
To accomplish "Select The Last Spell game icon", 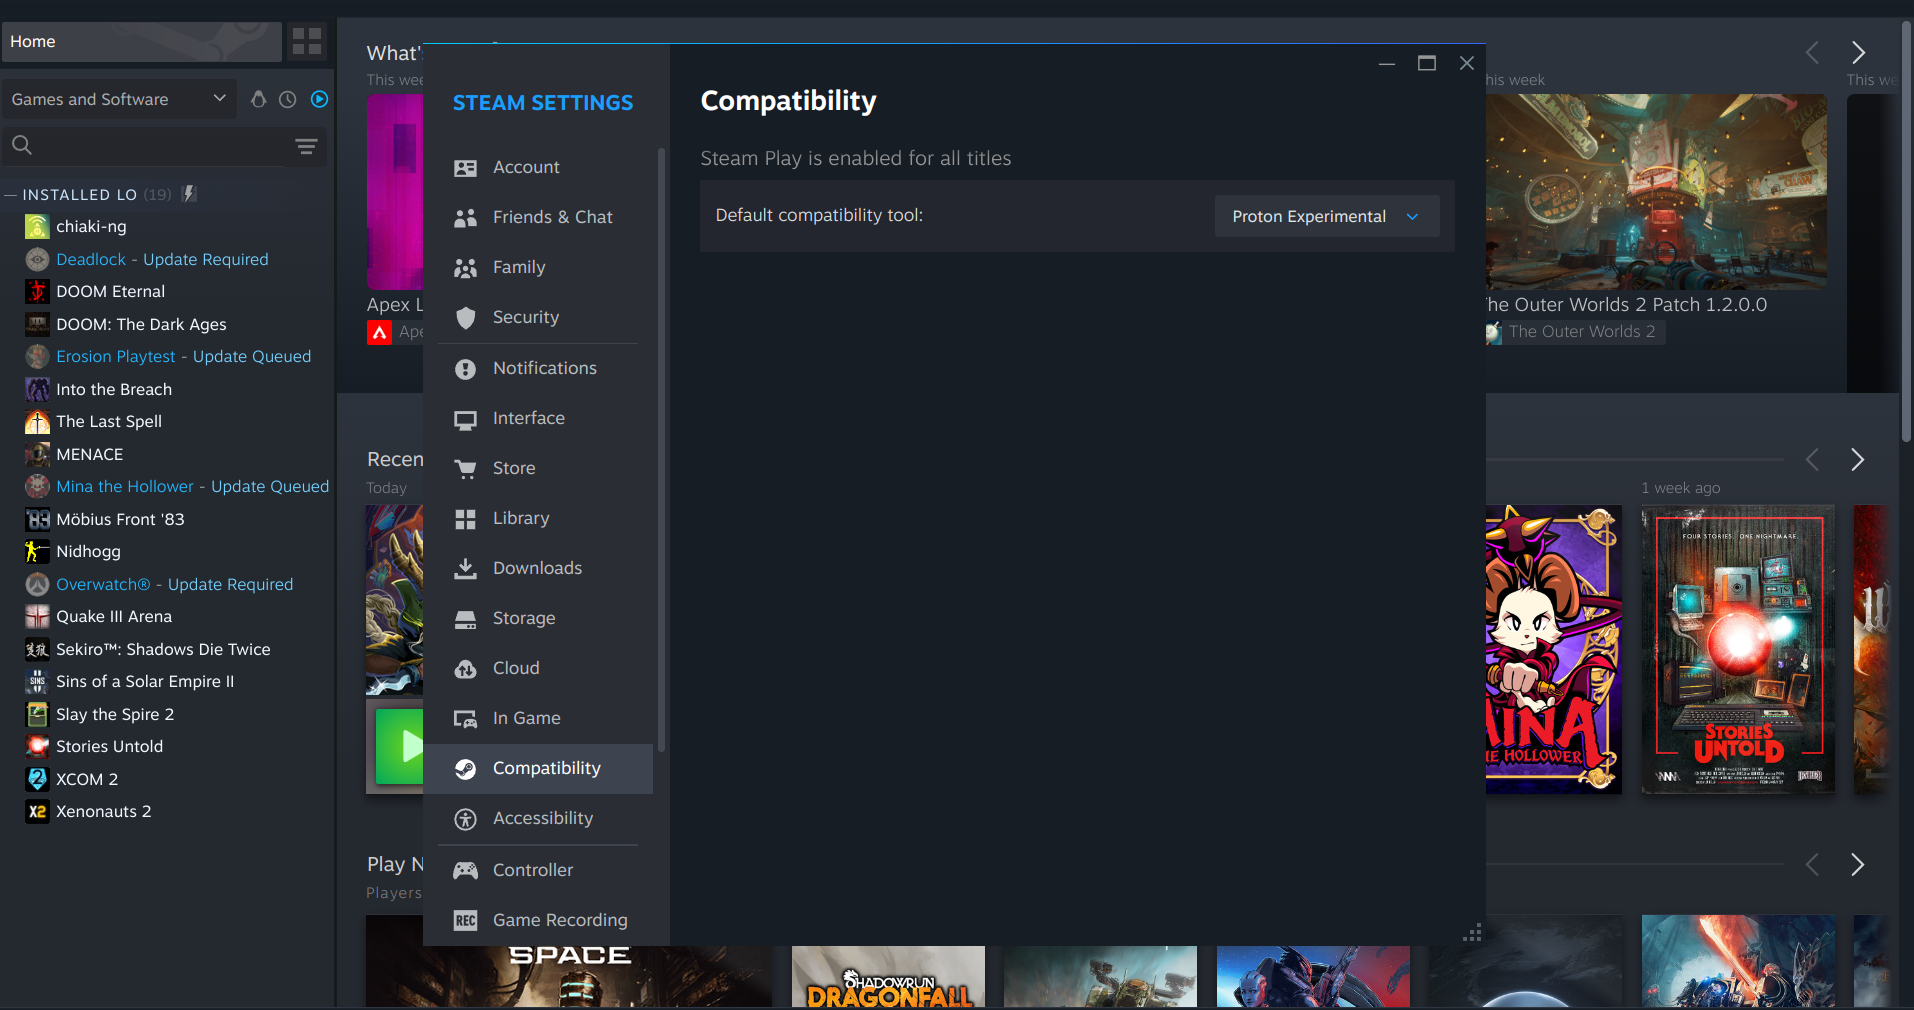I will 37,422.
